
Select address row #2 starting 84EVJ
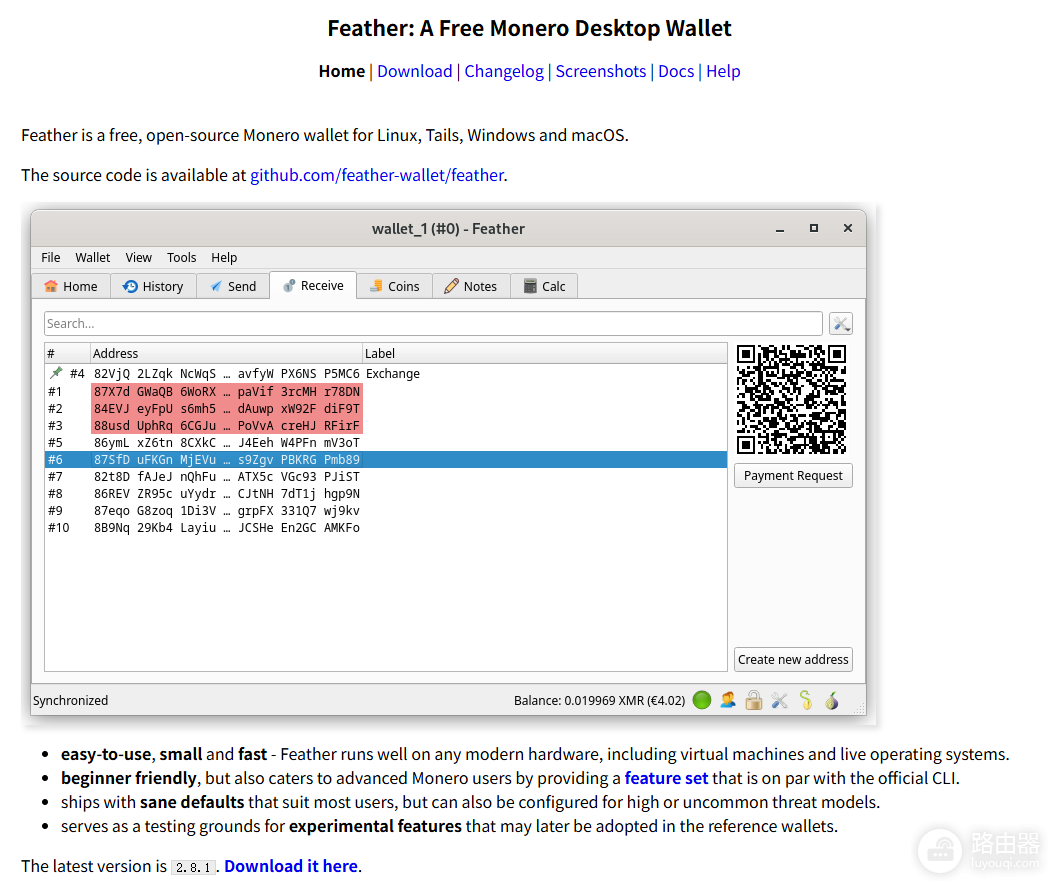385,408
